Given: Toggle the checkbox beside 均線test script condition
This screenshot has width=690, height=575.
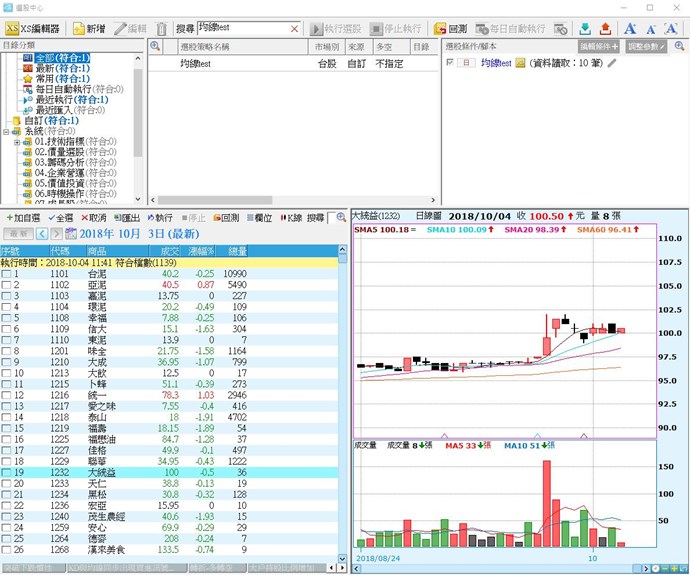Looking at the screenshot, I should pyautogui.click(x=451, y=63).
